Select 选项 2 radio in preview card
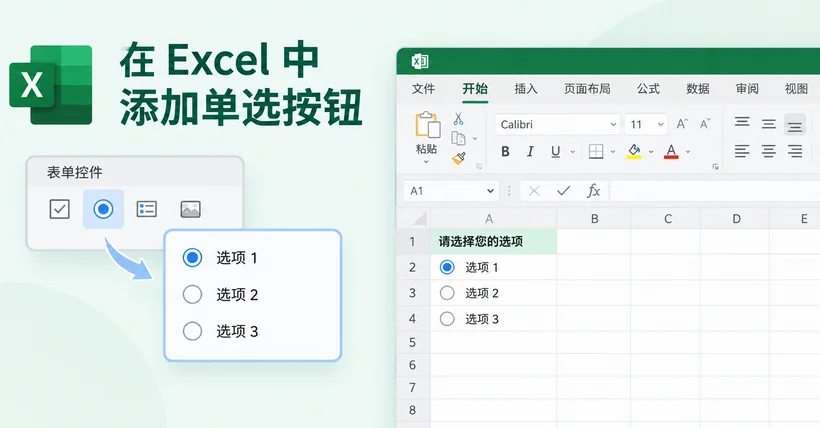This screenshot has height=428, width=820. (192, 295)
